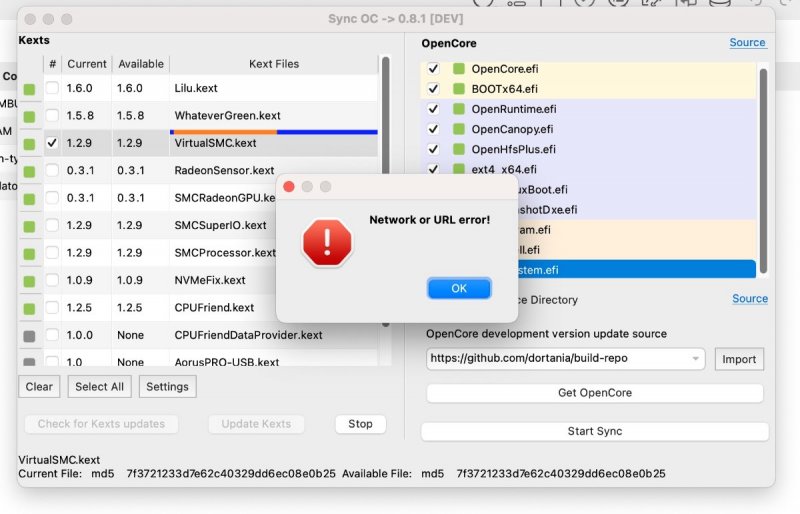Image resolution: width=800 pixels, height=514 pixels.
Task: Open kext Settings button
Action: coord(167,387)
